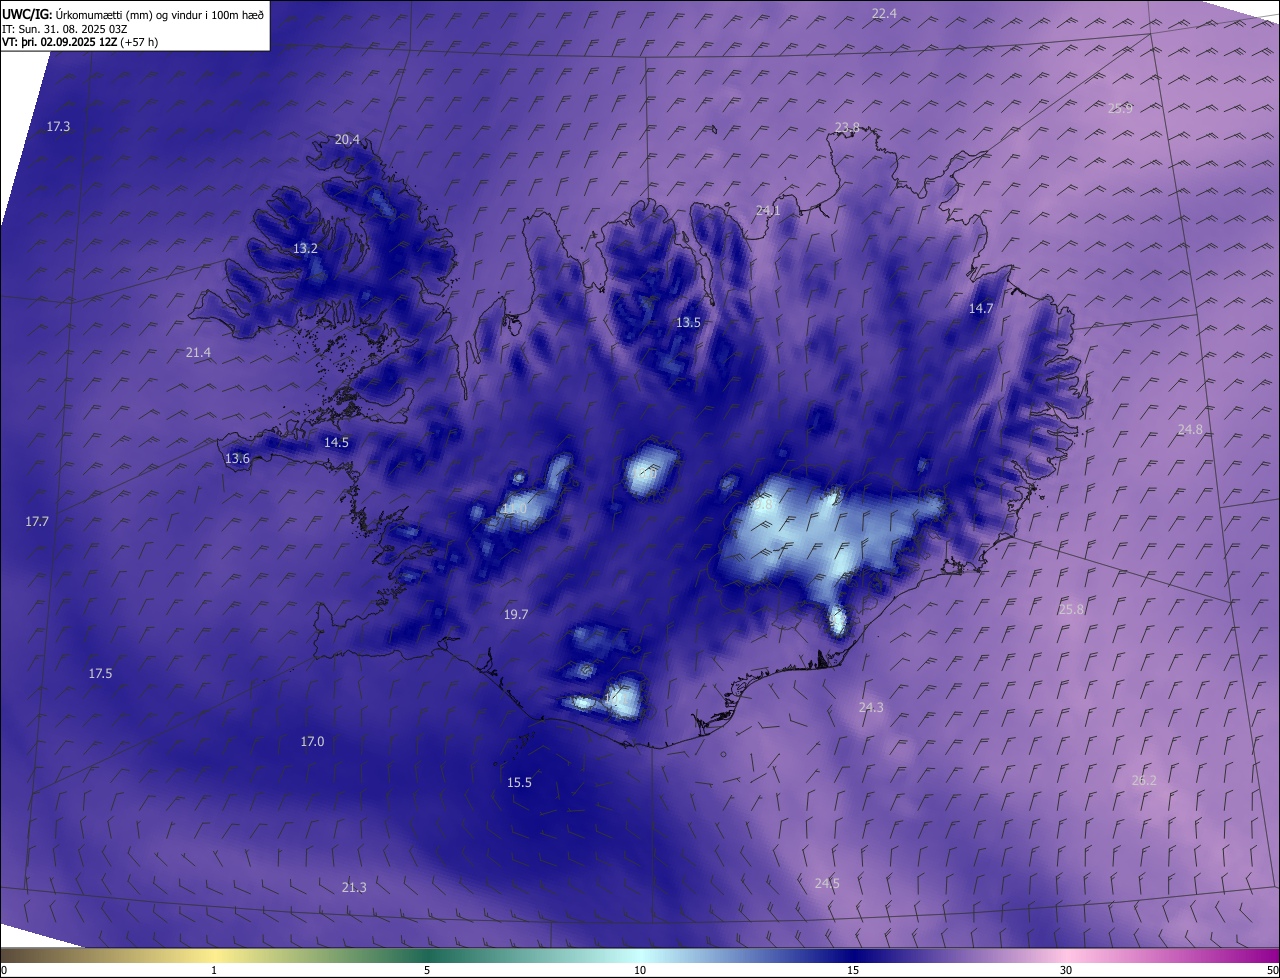Click the 24.5 value label
The height and width of the screenshot is (978, 1280).
pos(827,883)
